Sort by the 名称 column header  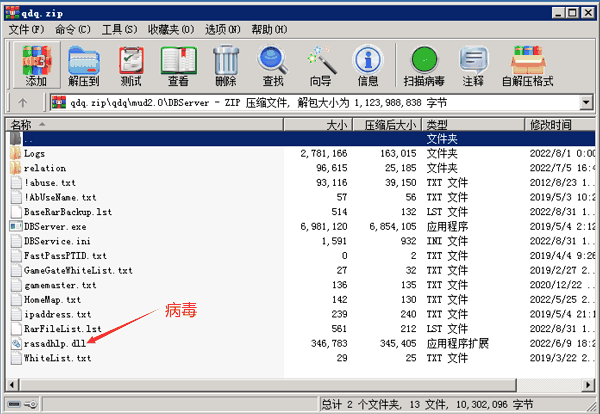(x=144, y=125)
